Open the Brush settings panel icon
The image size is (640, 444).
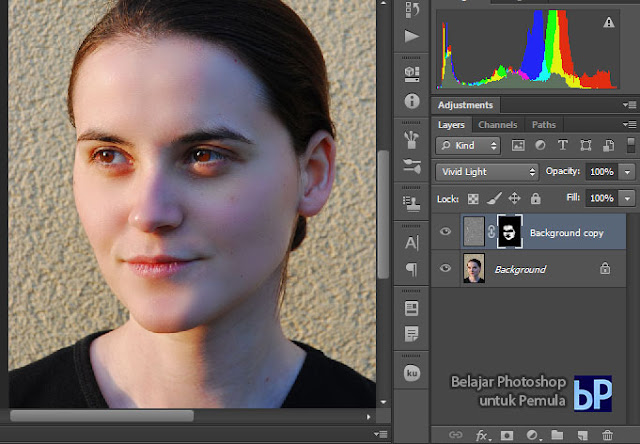tap(412, 166)
